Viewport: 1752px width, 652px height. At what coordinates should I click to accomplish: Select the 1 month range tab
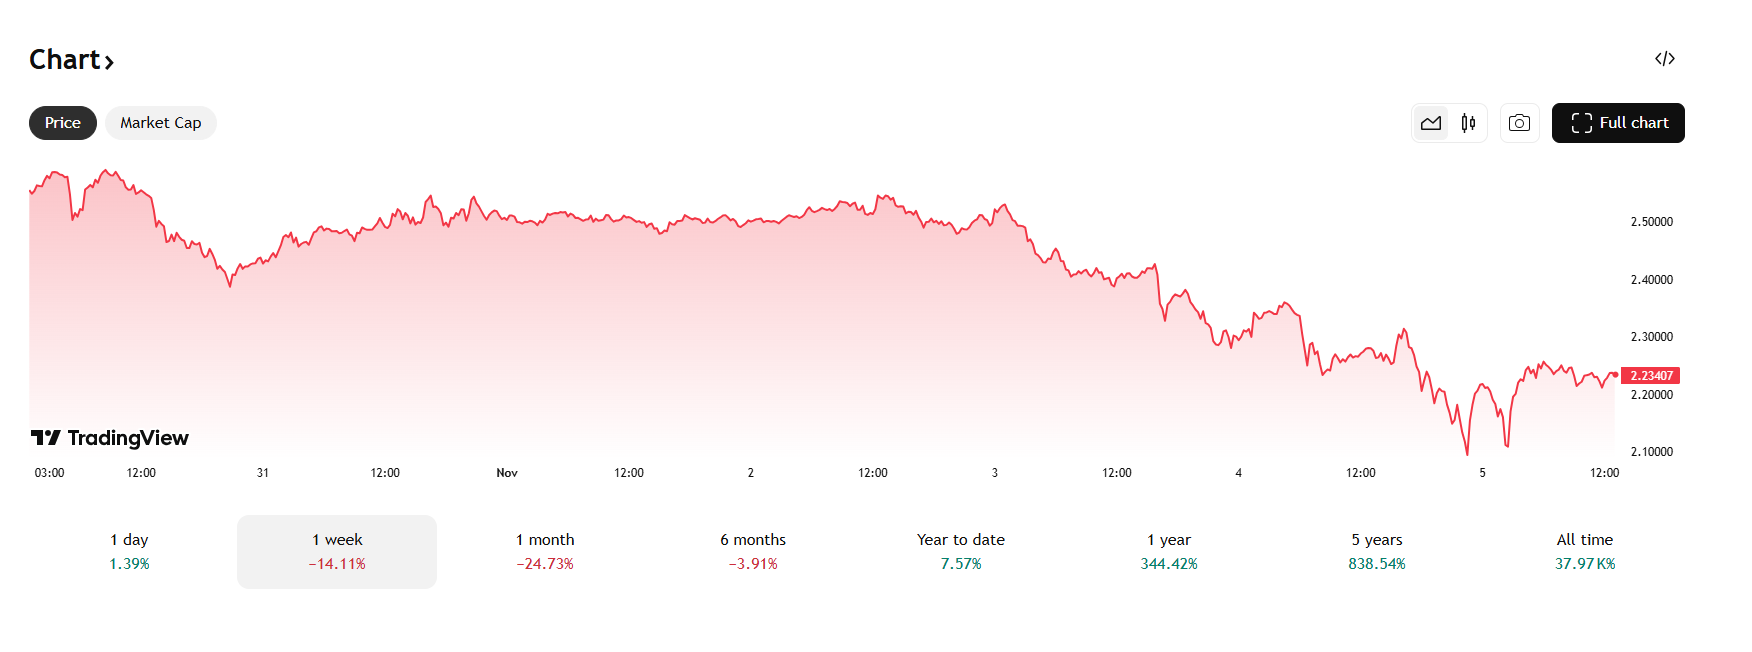point(545,551)
